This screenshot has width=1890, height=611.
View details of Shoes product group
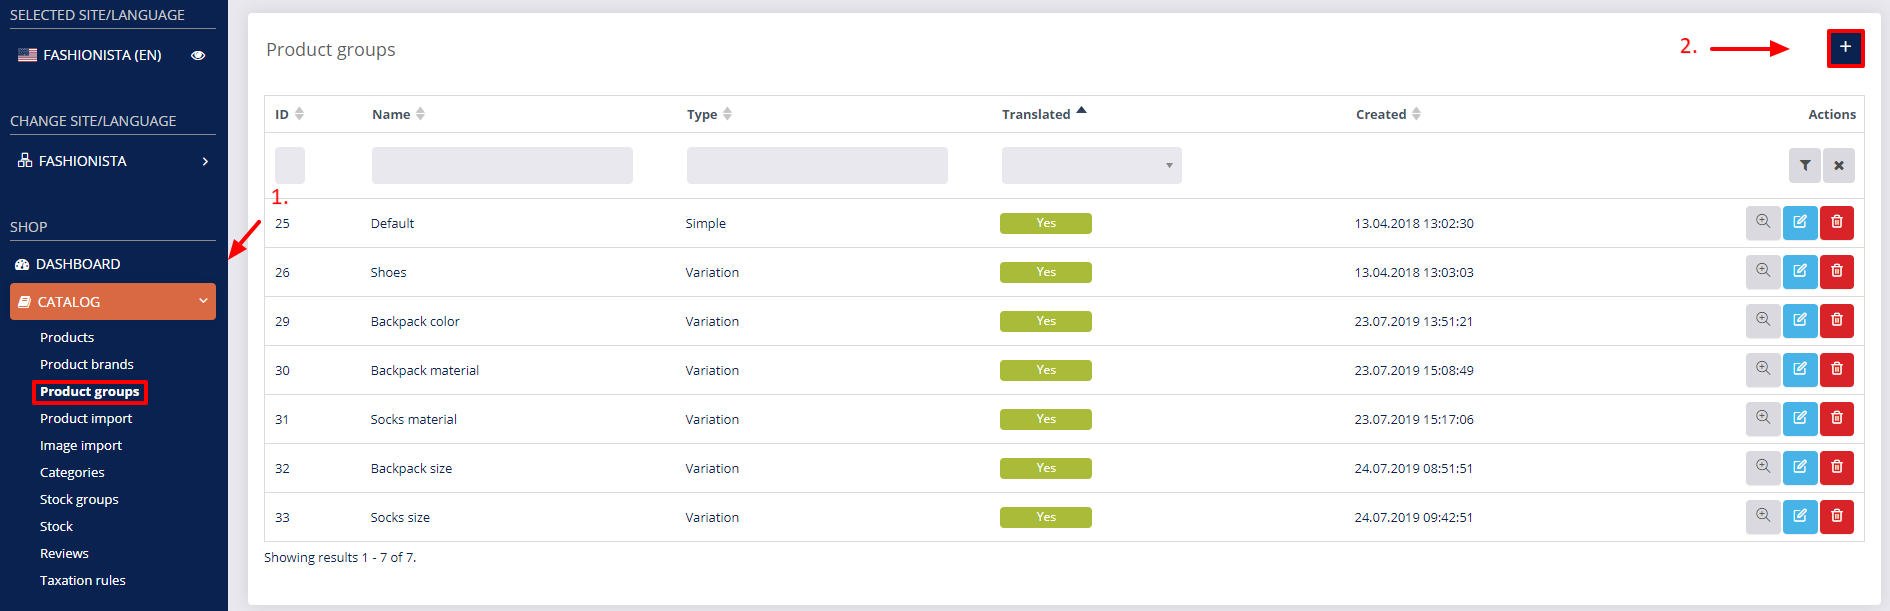click(x=1763, y=271)
